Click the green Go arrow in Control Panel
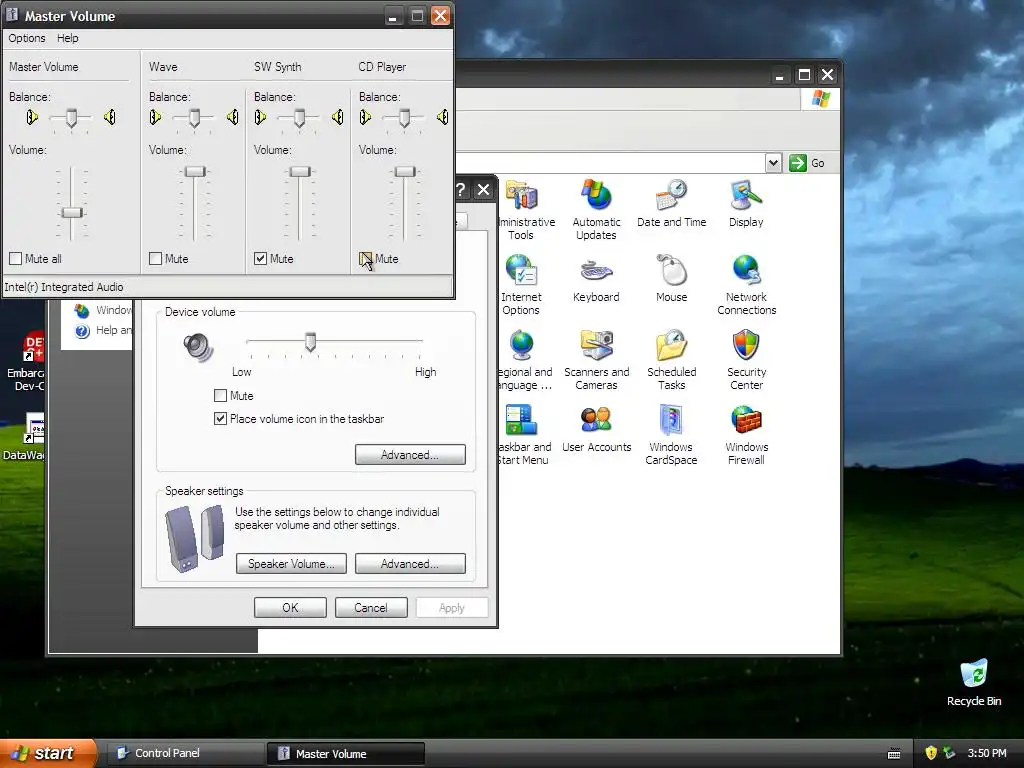Screen dimensions: 1024x768 pyautogui.click(x=797, y=163)
